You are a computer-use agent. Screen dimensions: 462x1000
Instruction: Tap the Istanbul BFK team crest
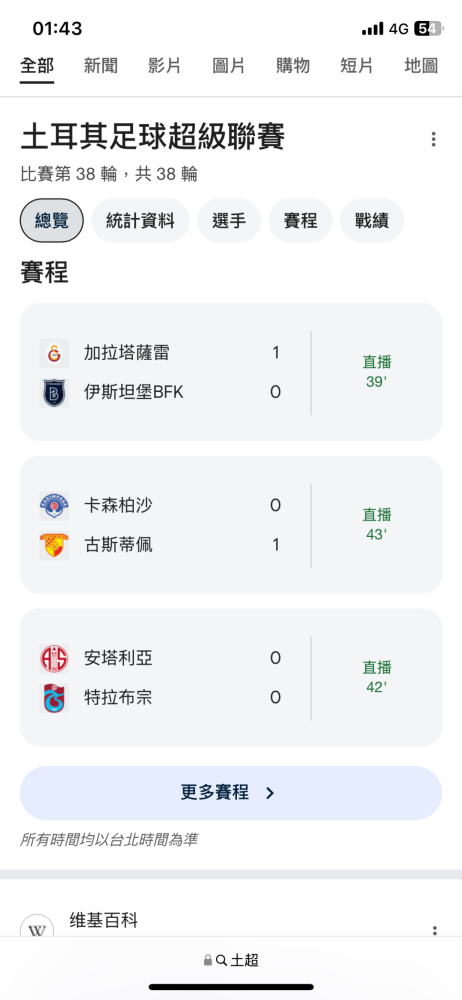54,392
